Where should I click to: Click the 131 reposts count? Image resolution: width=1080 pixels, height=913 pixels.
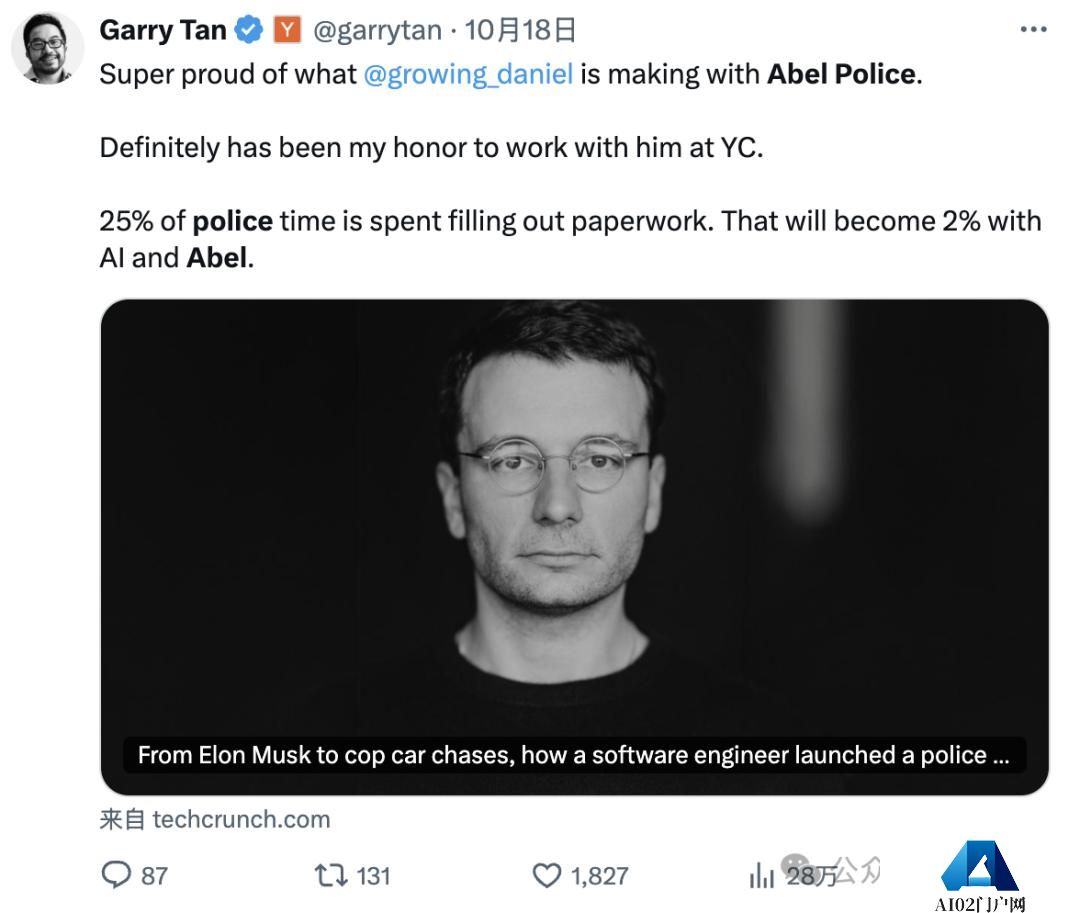[373, 876]
